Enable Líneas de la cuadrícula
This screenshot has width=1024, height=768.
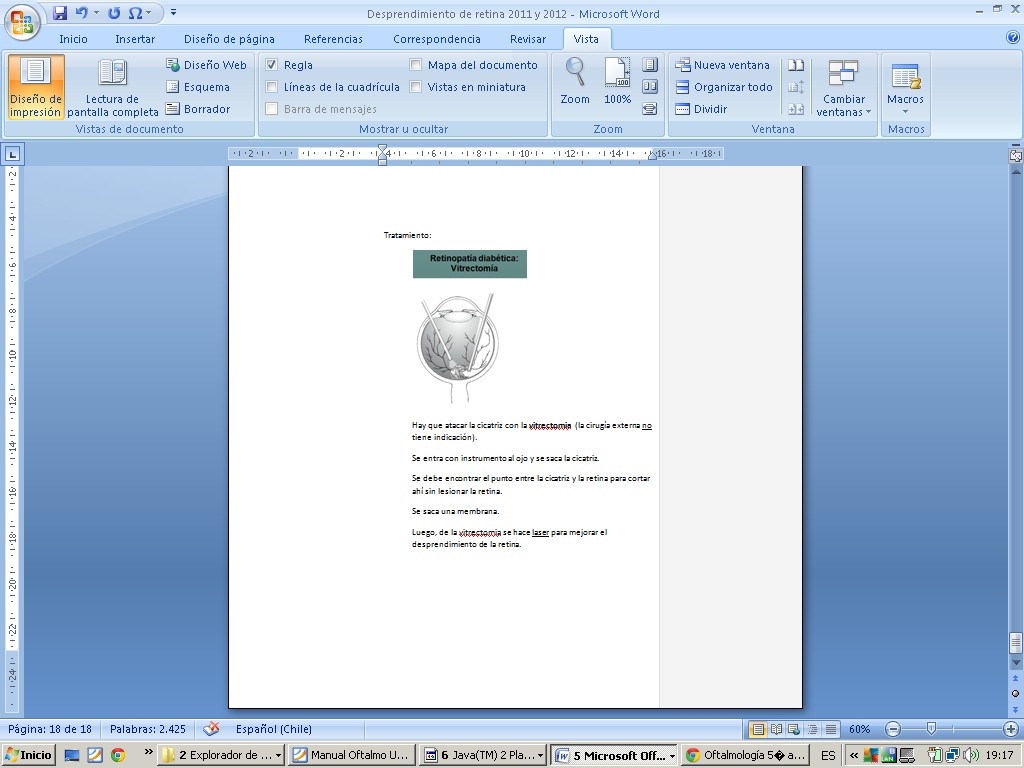coord(272,87)
